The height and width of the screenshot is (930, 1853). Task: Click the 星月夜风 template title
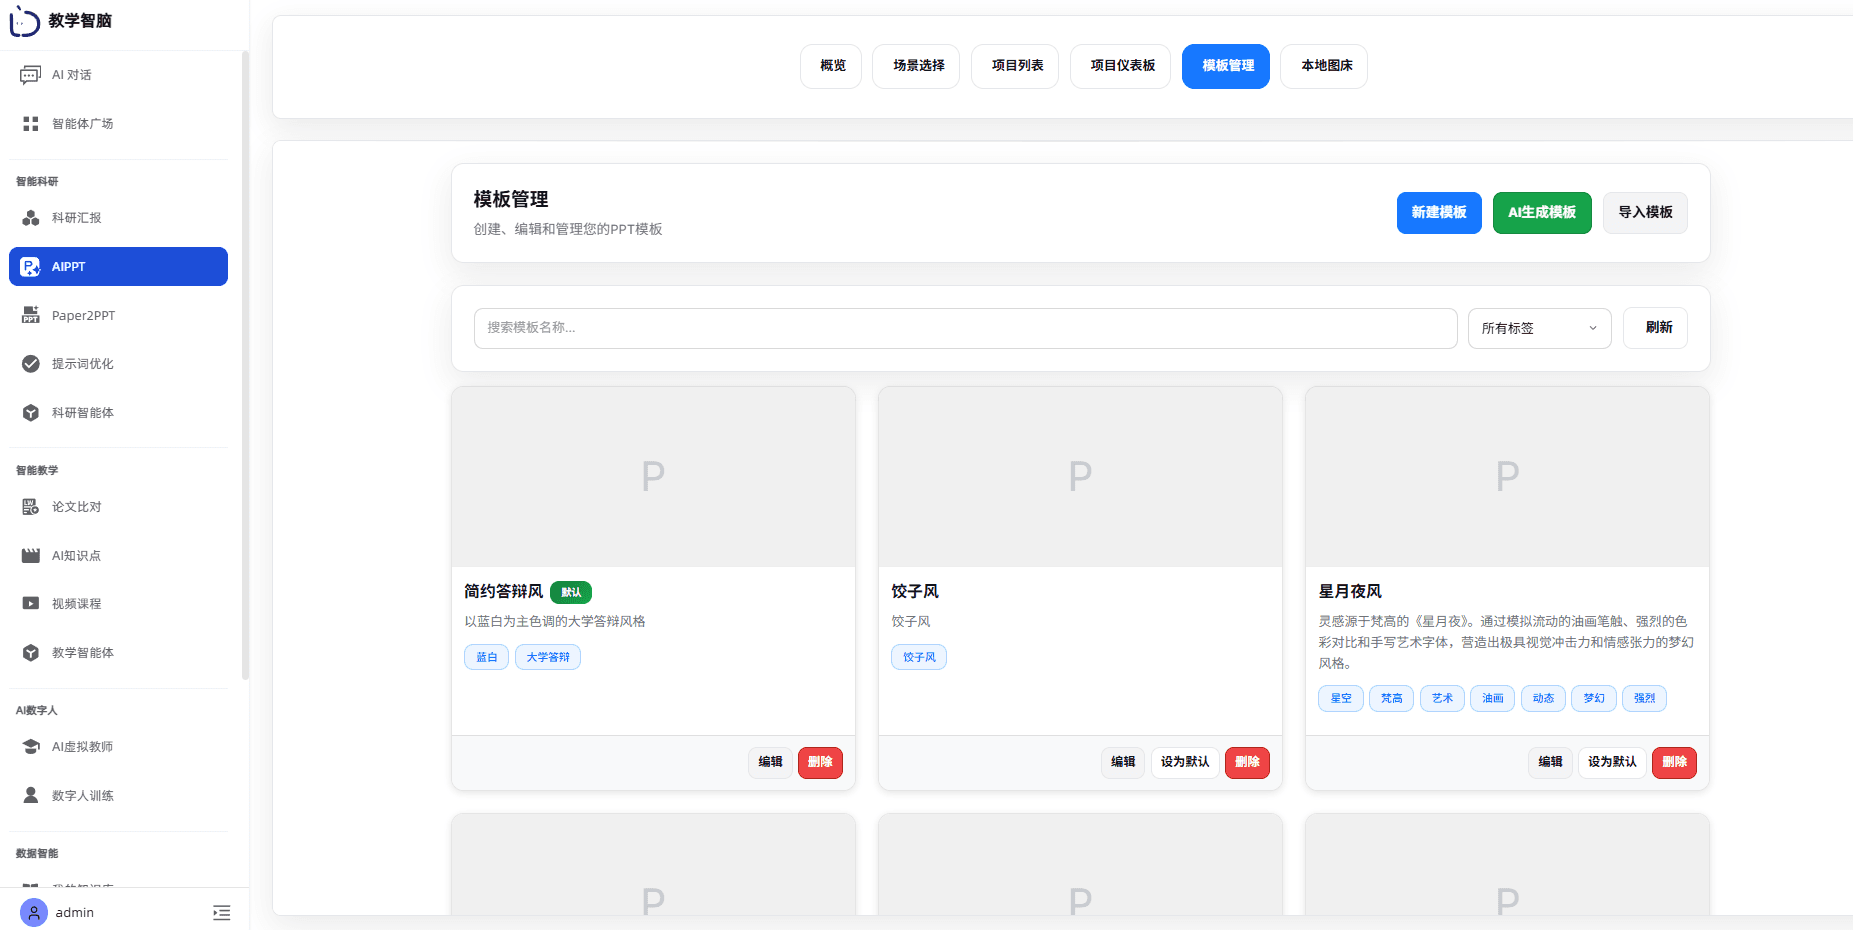coord(1350,592)
